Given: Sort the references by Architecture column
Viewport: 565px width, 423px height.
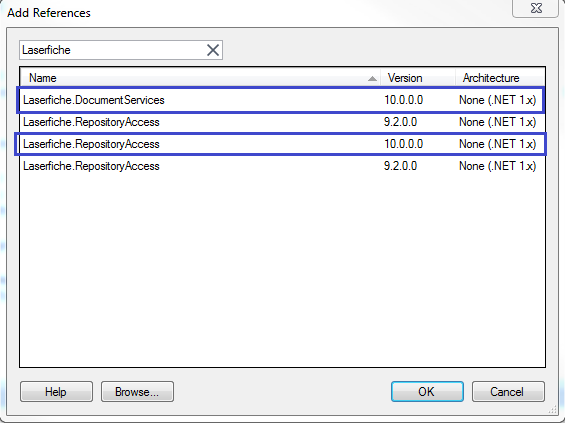Looking at the screenshot, I should [x=499, y=78].
